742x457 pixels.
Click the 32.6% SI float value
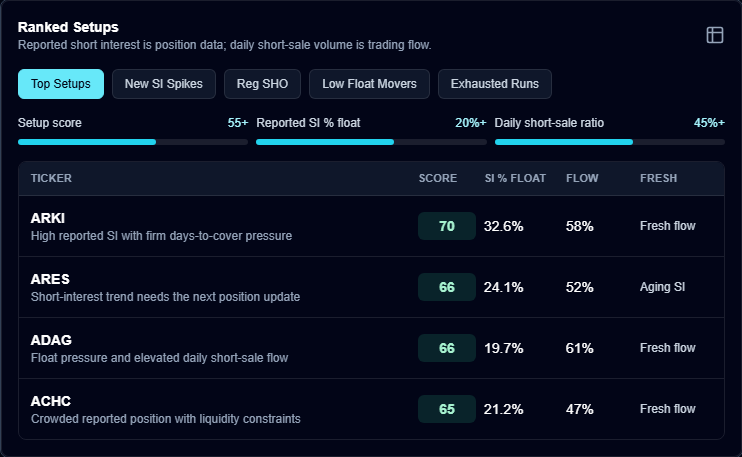(x=504, y=226)
